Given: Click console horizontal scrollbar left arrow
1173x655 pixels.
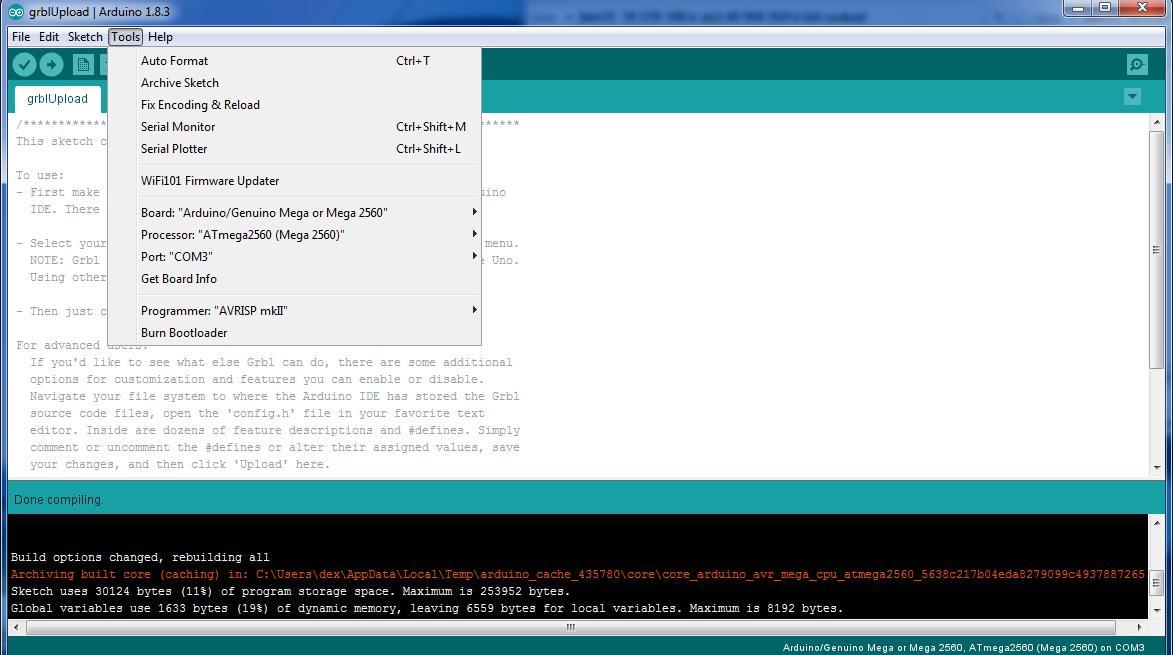Looking at the screenshot, I should (x=16, y=627).
